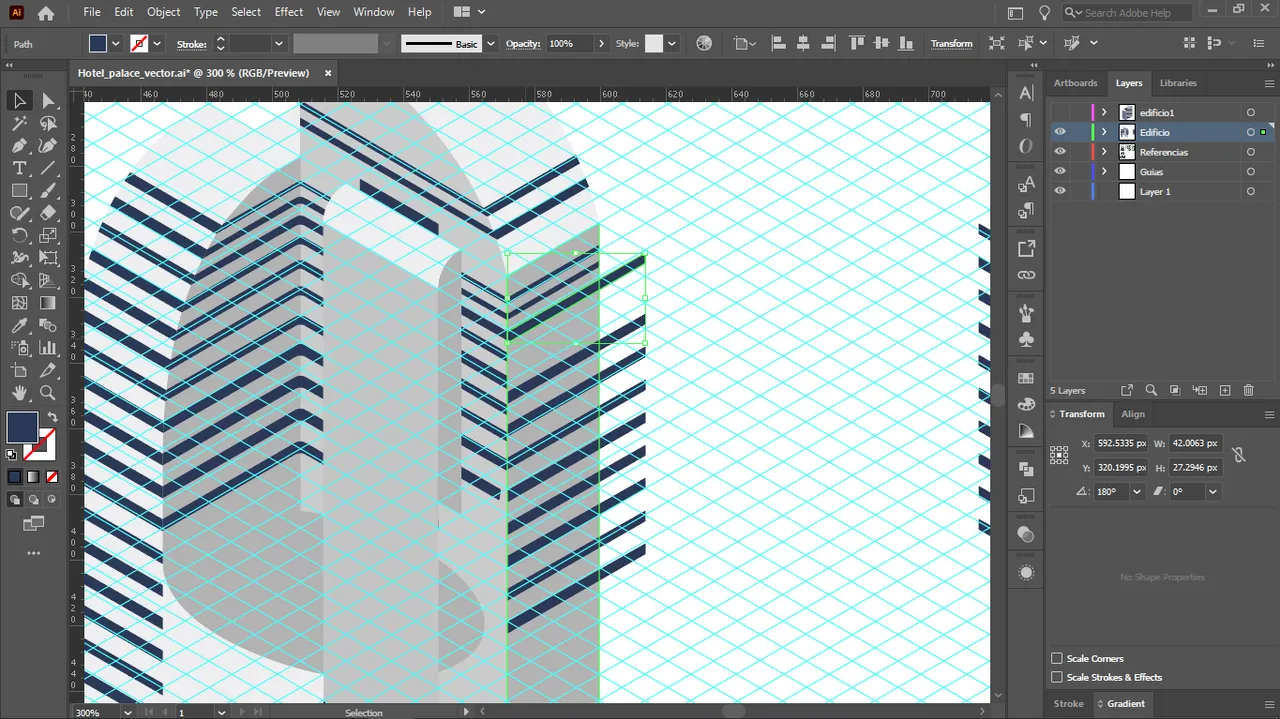
Task: Select the Gradient tool in toolbar
Action: click(x=48, y=303)
